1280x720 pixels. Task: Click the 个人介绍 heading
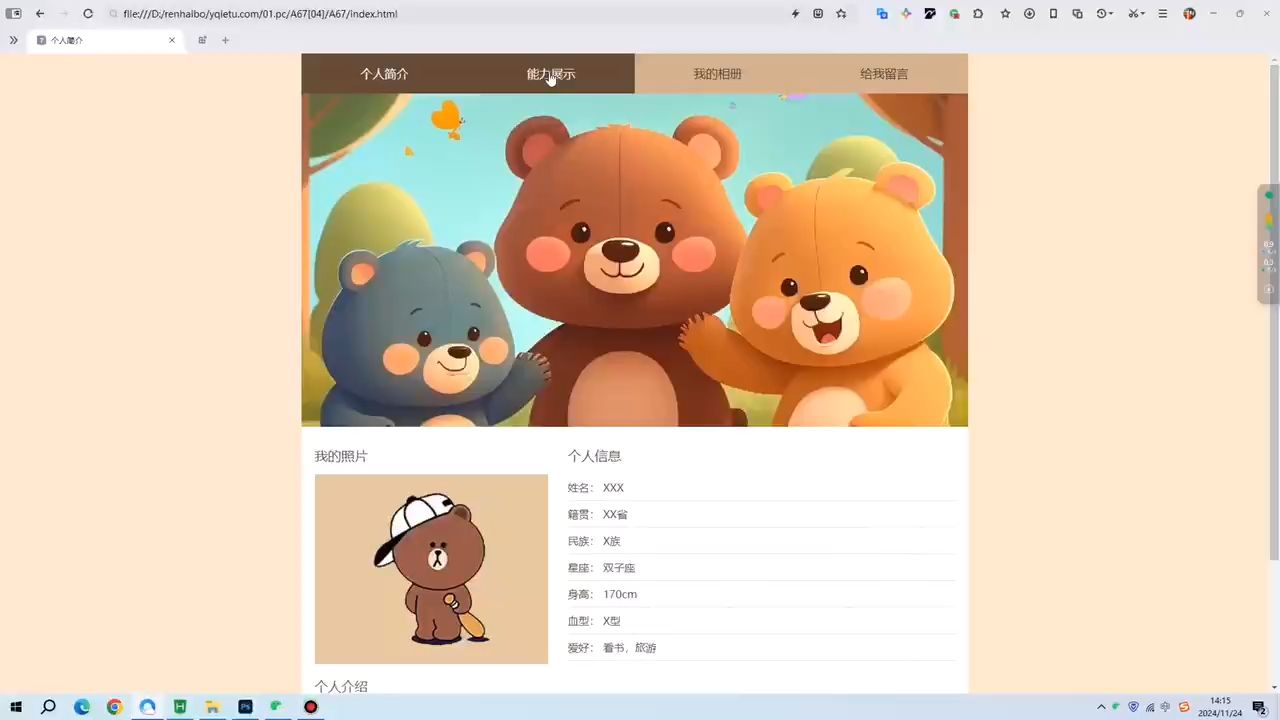tap(341, 686)
